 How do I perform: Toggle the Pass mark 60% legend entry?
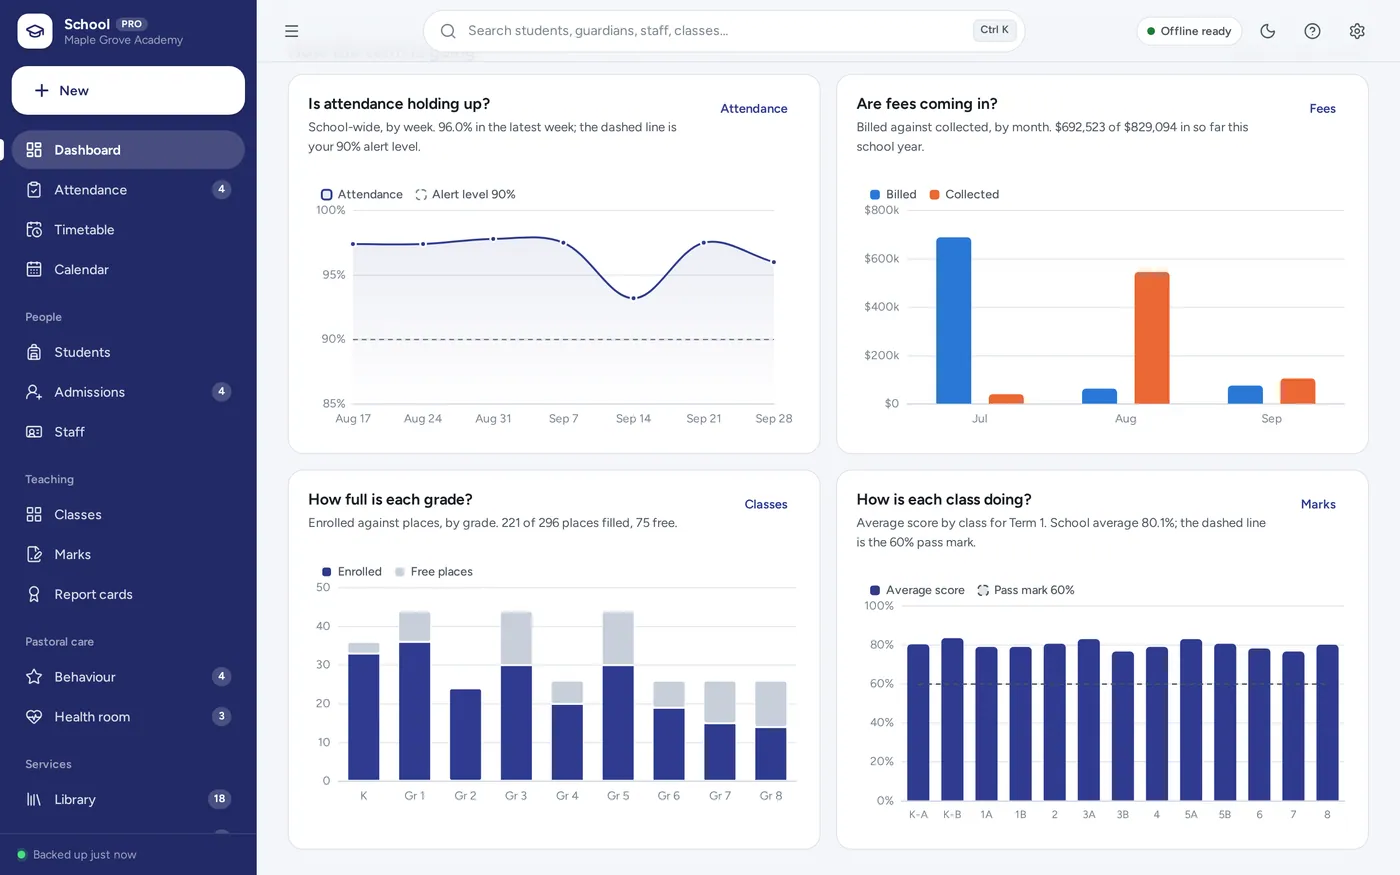1026,591
